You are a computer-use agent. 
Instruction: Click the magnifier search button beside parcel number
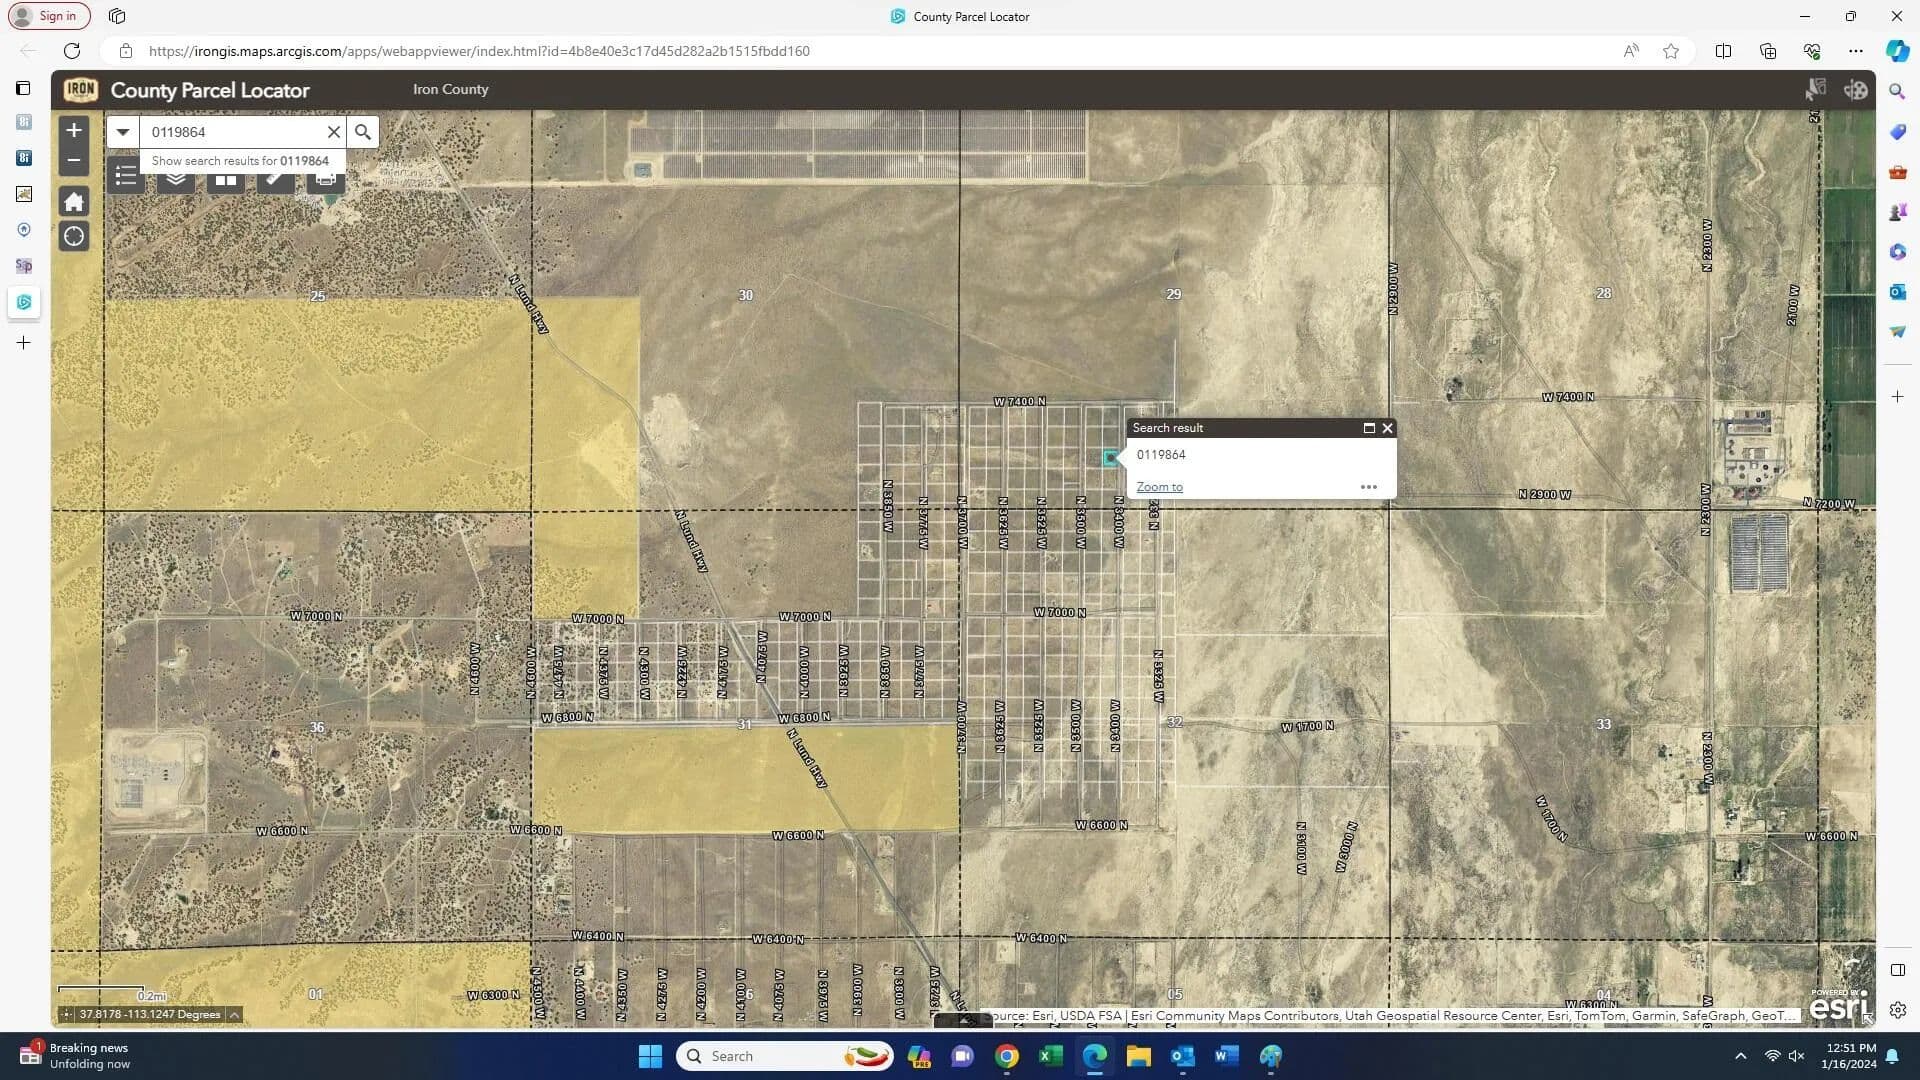coord(363,132)
